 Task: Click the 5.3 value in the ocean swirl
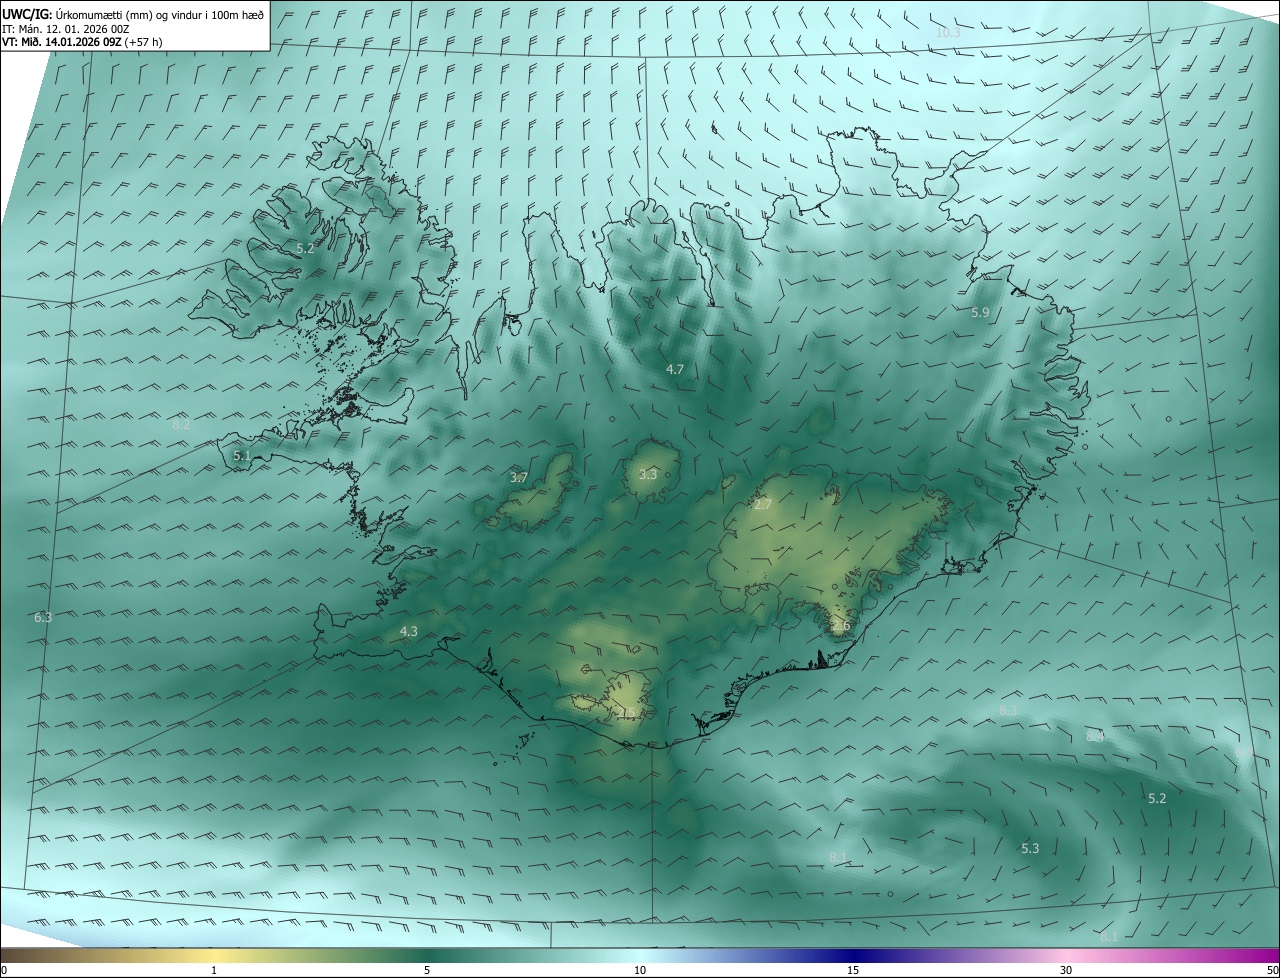point(1030,848)
